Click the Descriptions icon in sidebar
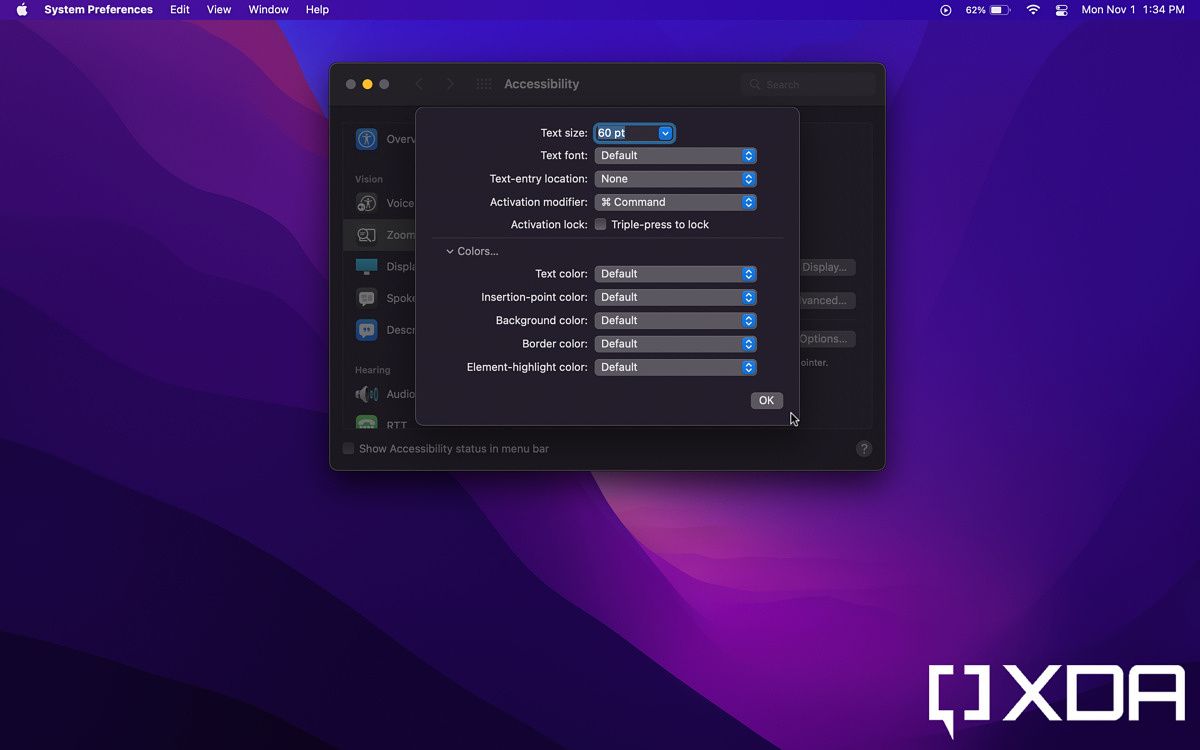The width and height of the screenshot is (1200, 750). (x=367, y=330)
